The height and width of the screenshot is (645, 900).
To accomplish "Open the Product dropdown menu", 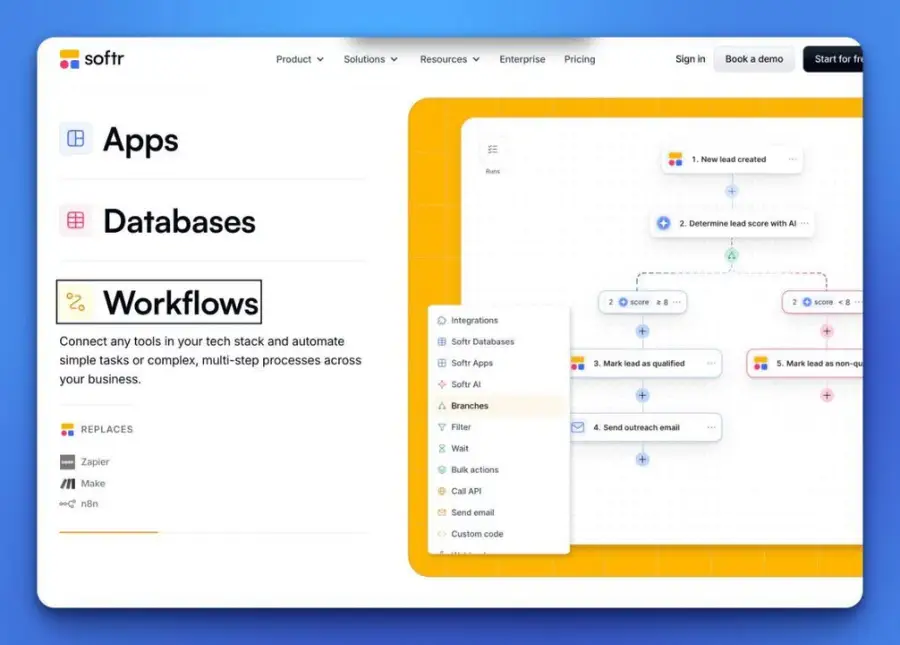I will tap(300, 59).
